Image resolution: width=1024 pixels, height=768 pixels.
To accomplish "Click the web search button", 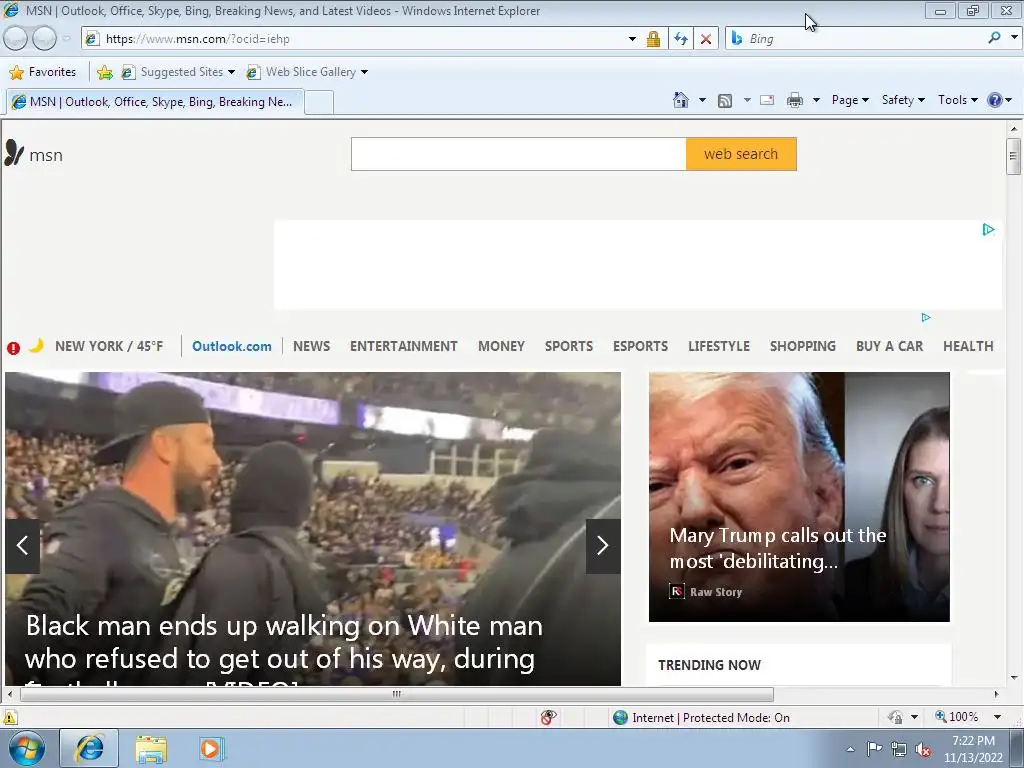I will [x=741, y=154].
